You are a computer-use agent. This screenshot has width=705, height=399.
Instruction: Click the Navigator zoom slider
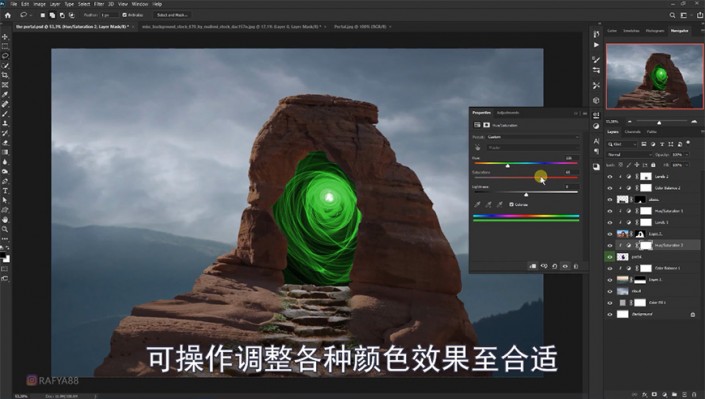click(x=659, y=122)
